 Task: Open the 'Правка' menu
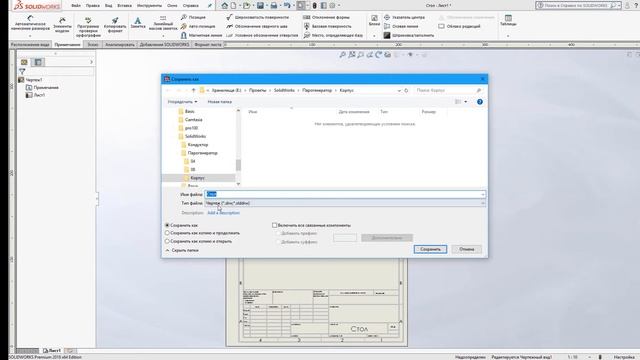coord(93,6)
